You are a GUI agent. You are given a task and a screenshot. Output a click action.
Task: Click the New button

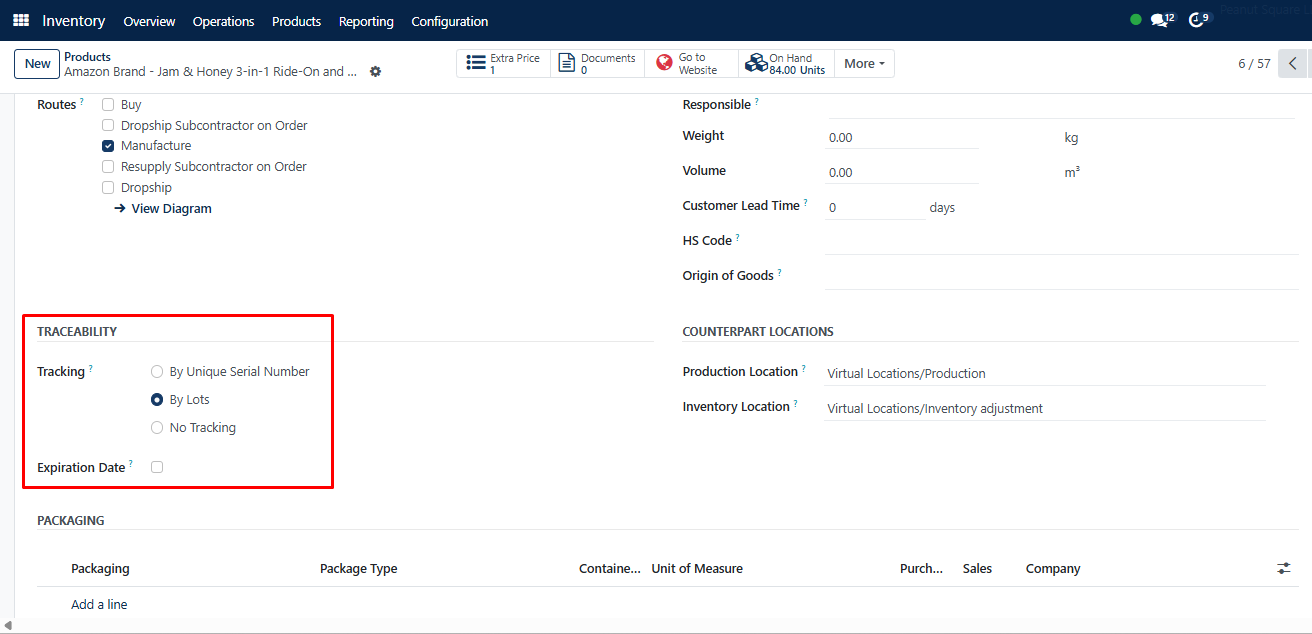point(37,64)
